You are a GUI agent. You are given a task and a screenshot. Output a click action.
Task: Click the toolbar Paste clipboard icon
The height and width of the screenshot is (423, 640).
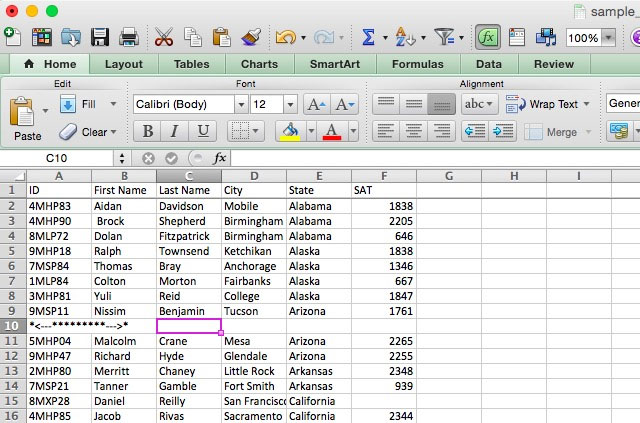[x=222, y=37]
